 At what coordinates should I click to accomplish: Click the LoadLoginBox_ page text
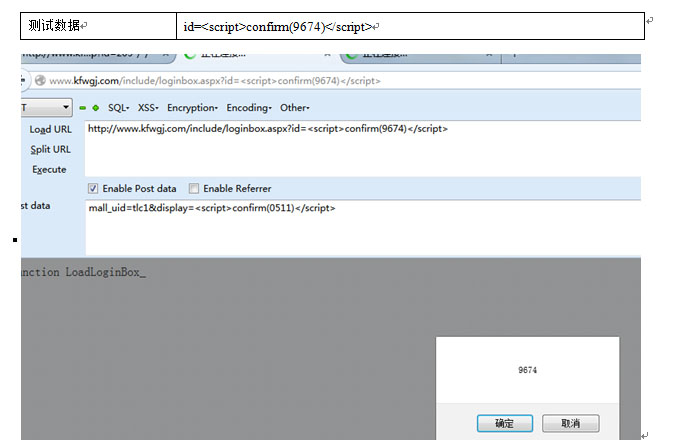click(x=106, y=273)
